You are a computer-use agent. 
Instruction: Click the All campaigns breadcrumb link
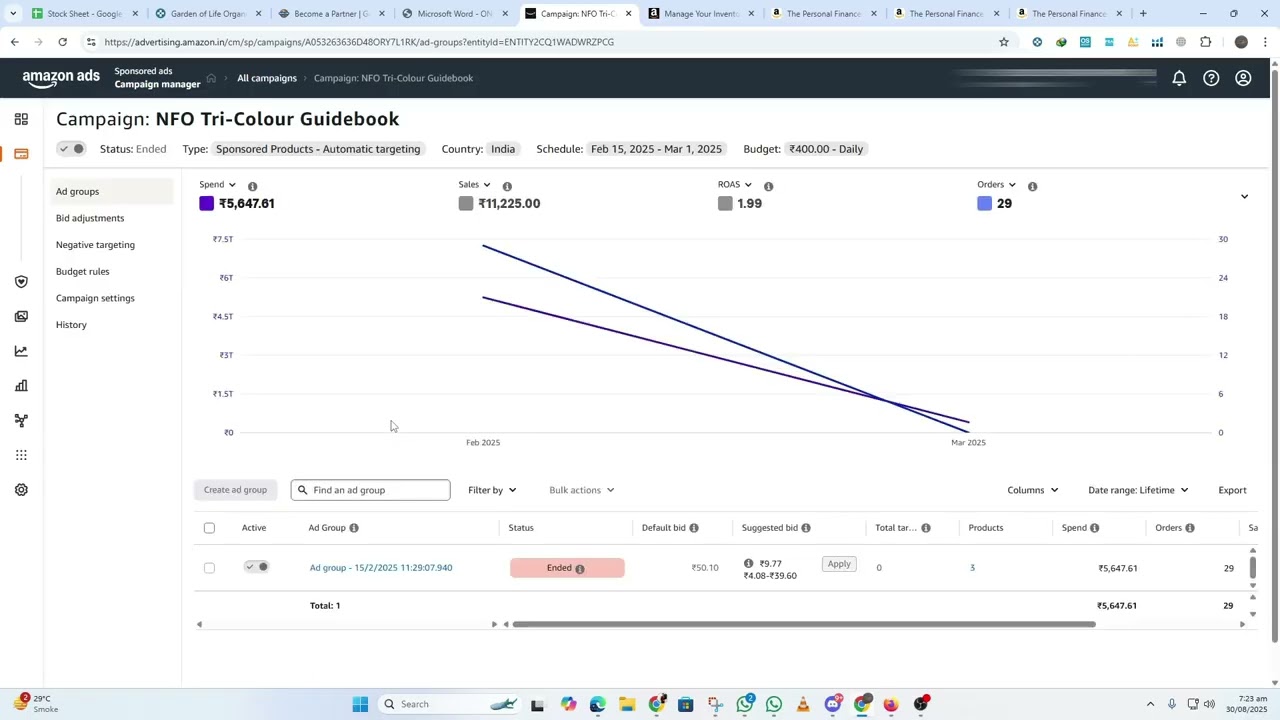(x=267, y=78)
